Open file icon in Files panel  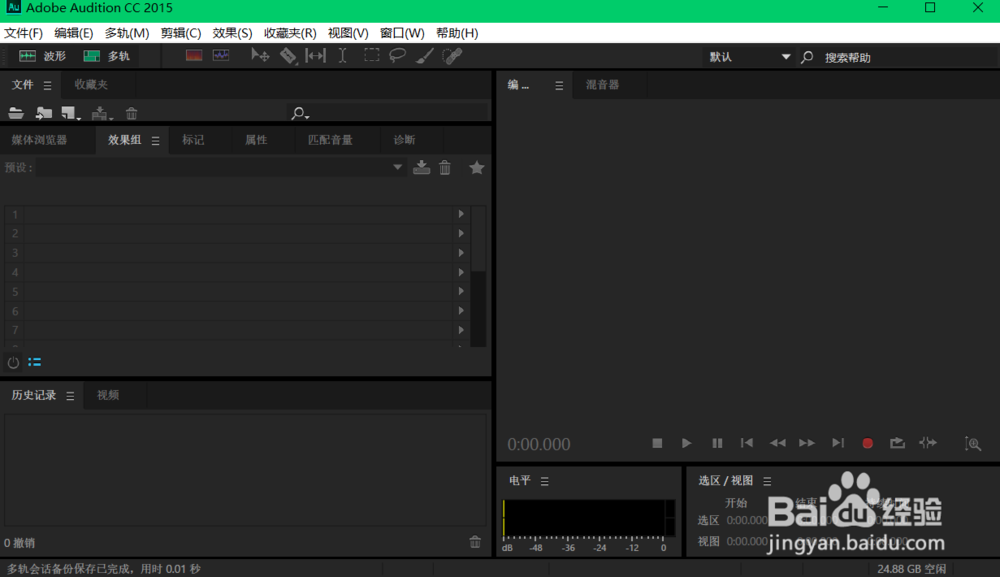(x=16, y=113)
